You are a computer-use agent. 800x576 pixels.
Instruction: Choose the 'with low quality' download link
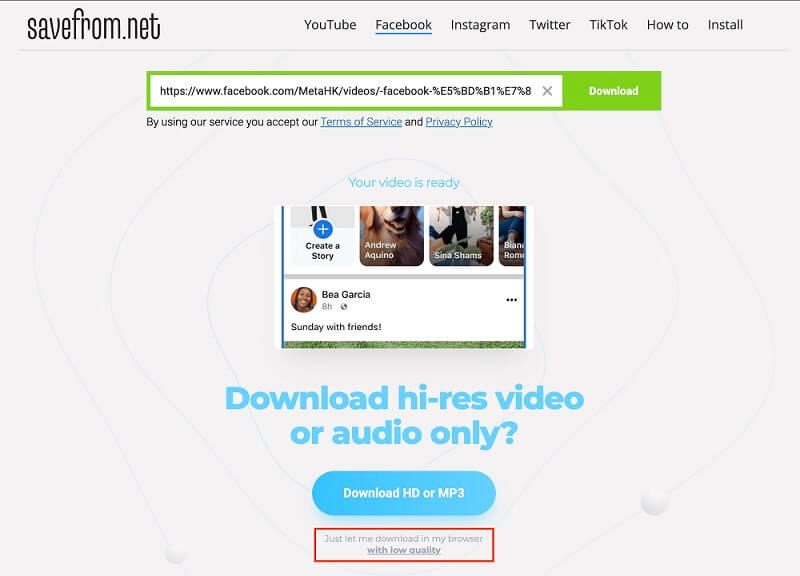[x=404, y=550]
